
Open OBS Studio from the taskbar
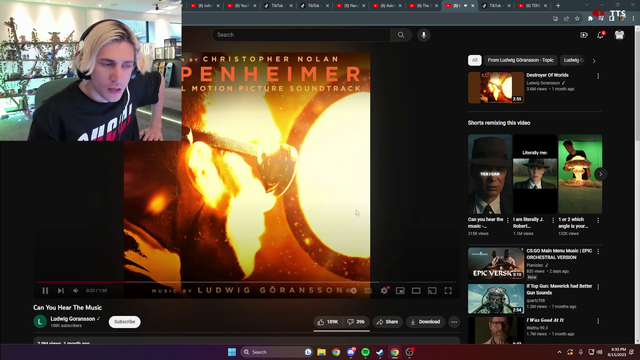click(x=409, y=352)
